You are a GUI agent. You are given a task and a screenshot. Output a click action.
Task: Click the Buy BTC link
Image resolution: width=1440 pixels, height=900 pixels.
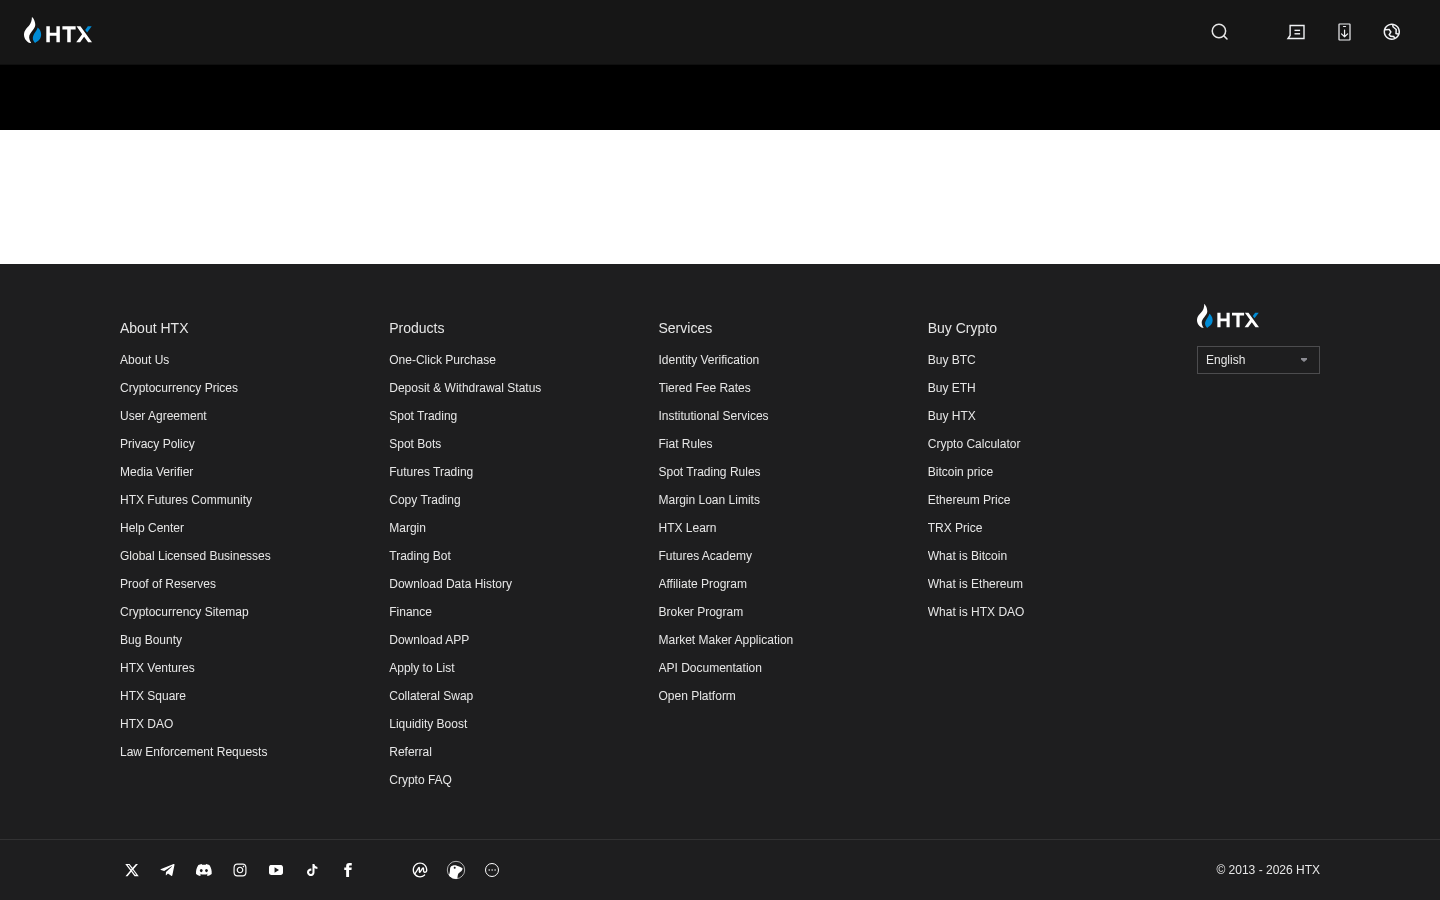point(951,360)
